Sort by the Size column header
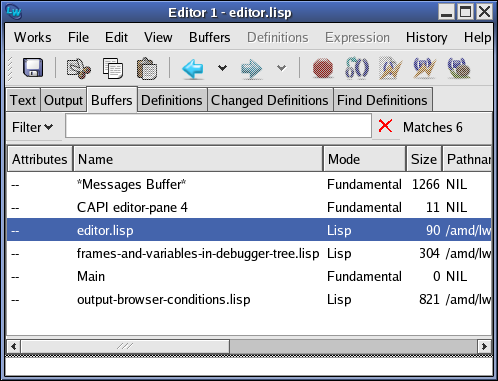 [x=424, y=159]
